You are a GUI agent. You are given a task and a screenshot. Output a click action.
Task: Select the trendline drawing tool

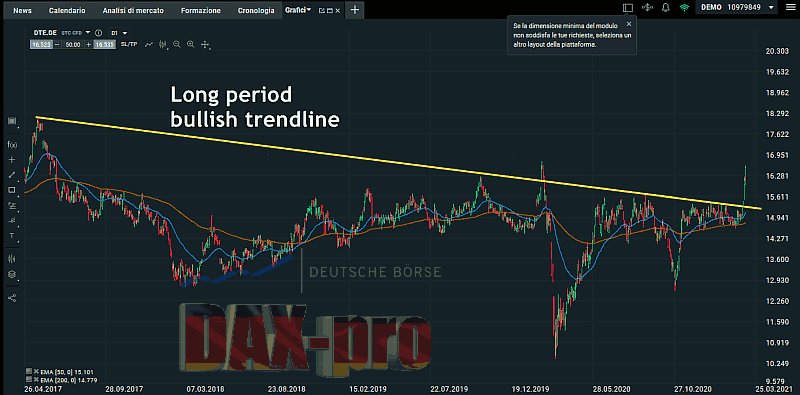click(x=12, y=175)
